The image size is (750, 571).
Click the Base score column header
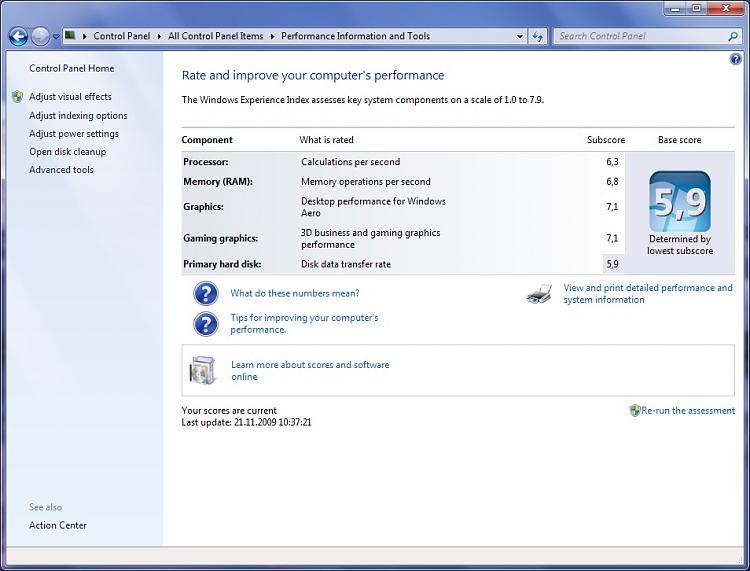[679, 140]
